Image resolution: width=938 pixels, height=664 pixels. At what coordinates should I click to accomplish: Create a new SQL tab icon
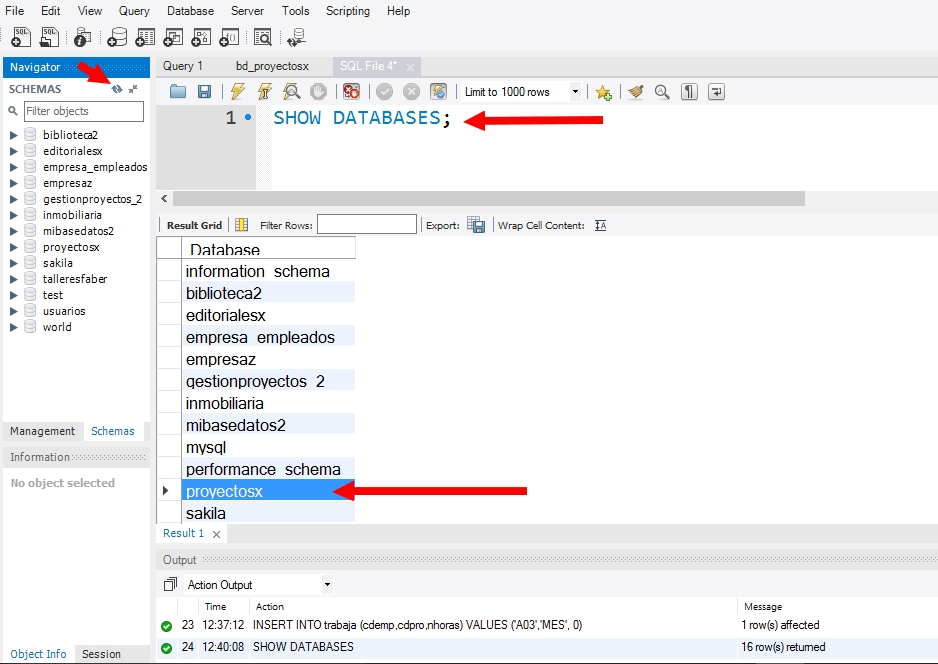pos(21,37)
